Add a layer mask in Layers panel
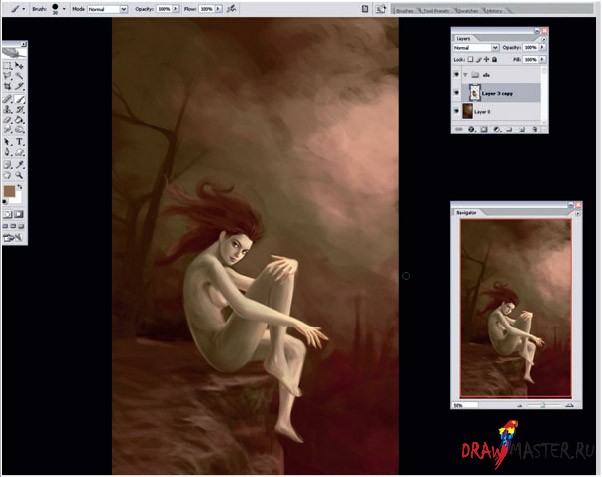The width and height of the screenshot is (602, 477). coord(484,129)
